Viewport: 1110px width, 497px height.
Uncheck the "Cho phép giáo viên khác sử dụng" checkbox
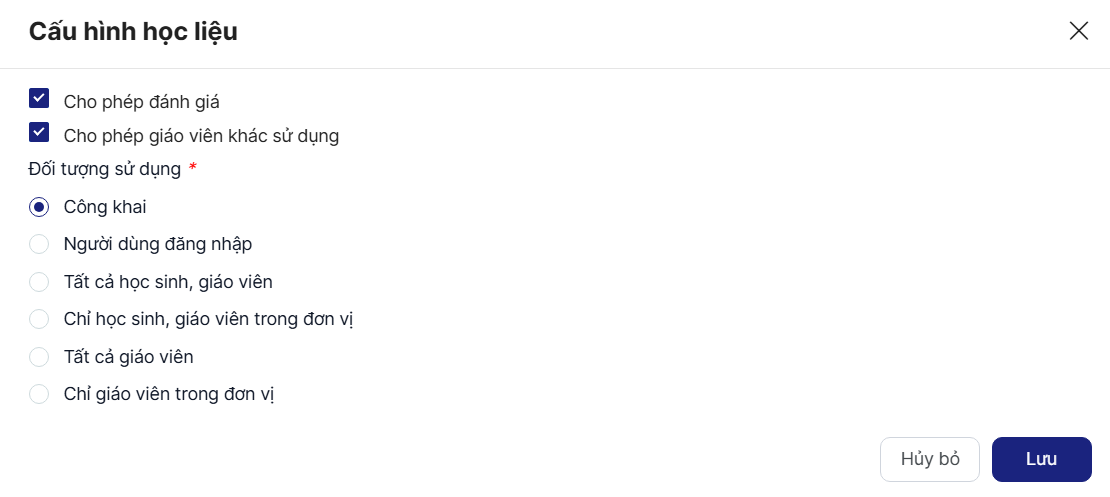(39, 132)
